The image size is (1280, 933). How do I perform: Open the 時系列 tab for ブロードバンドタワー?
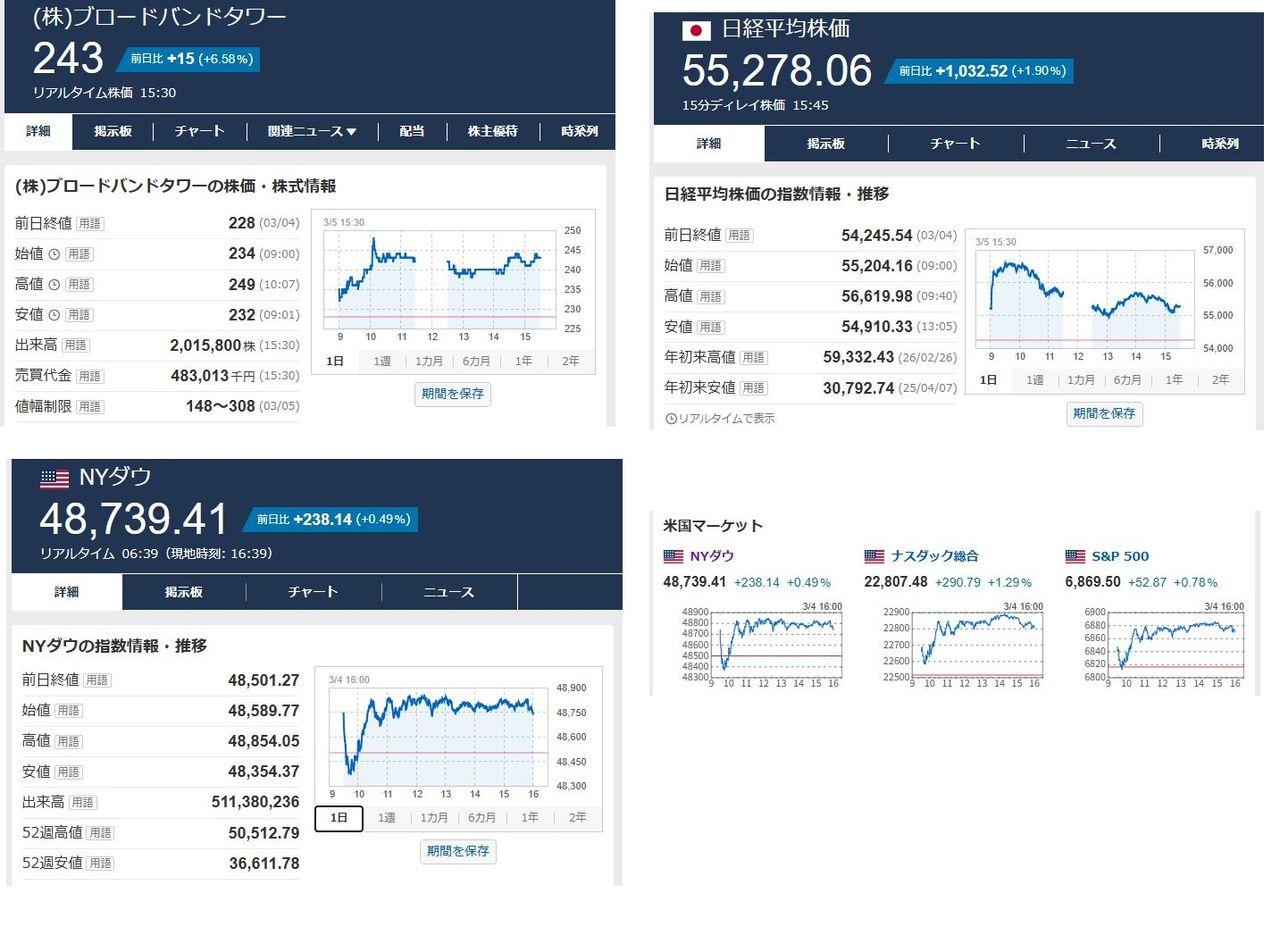coord(579,131)
